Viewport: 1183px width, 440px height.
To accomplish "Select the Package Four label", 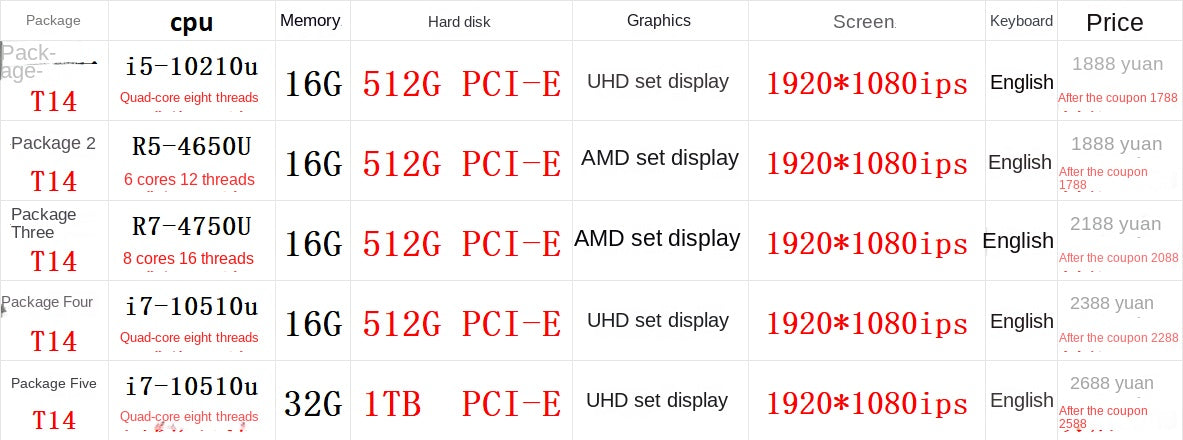I will click(48, 302).
